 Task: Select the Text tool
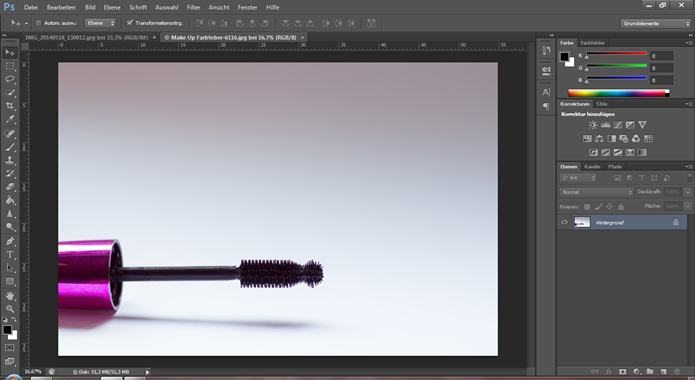pyautogui.click(x=10, y=255)
